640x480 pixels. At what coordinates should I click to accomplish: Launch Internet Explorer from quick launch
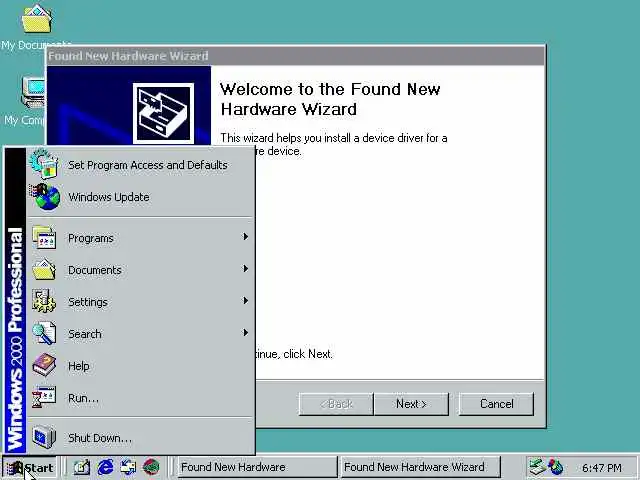click(x=105, y=467)
